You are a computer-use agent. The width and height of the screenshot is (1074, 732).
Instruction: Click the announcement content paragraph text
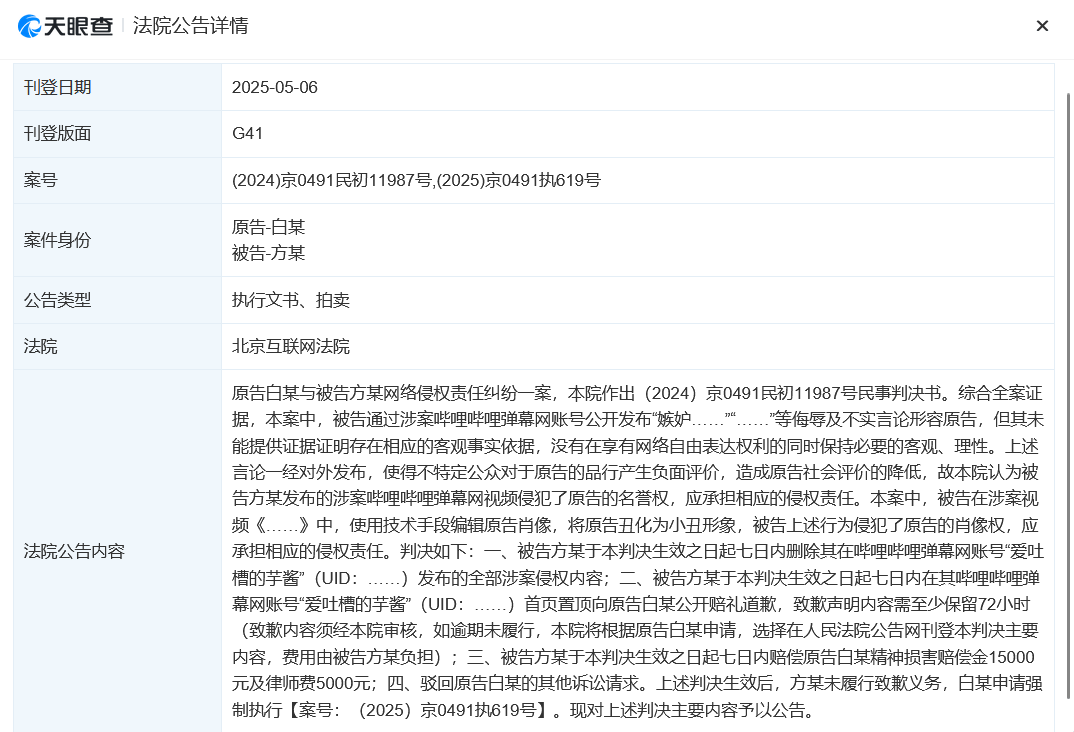coord(638,551)
